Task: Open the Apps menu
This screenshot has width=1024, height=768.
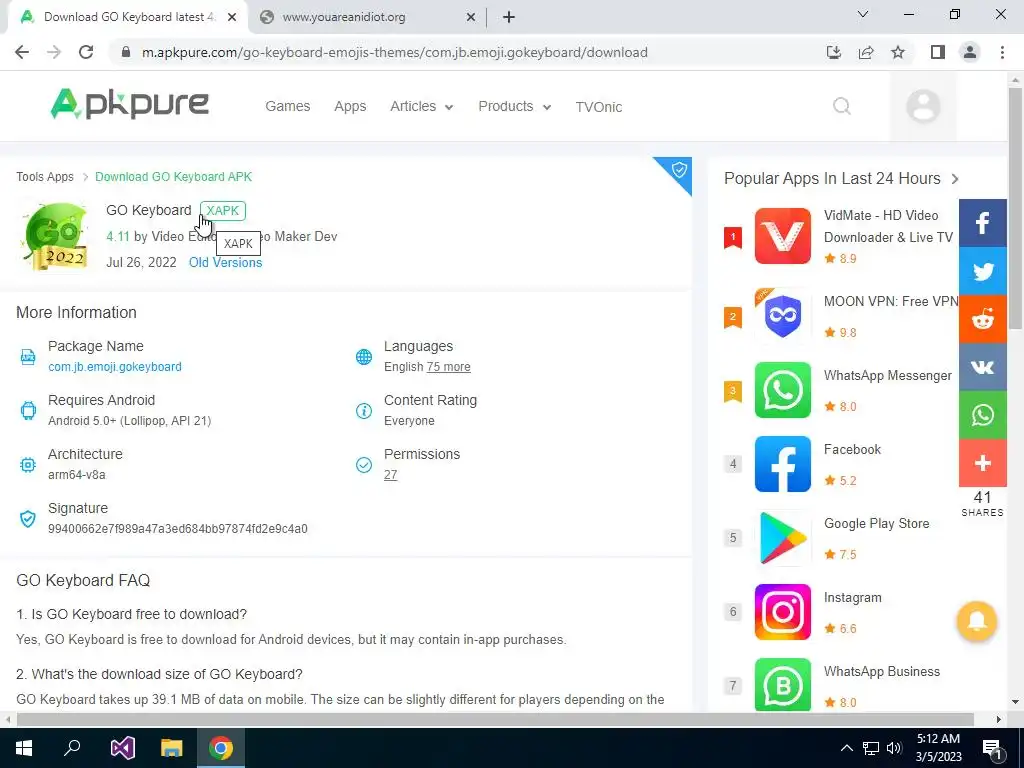Action: [x=350, y=106]
